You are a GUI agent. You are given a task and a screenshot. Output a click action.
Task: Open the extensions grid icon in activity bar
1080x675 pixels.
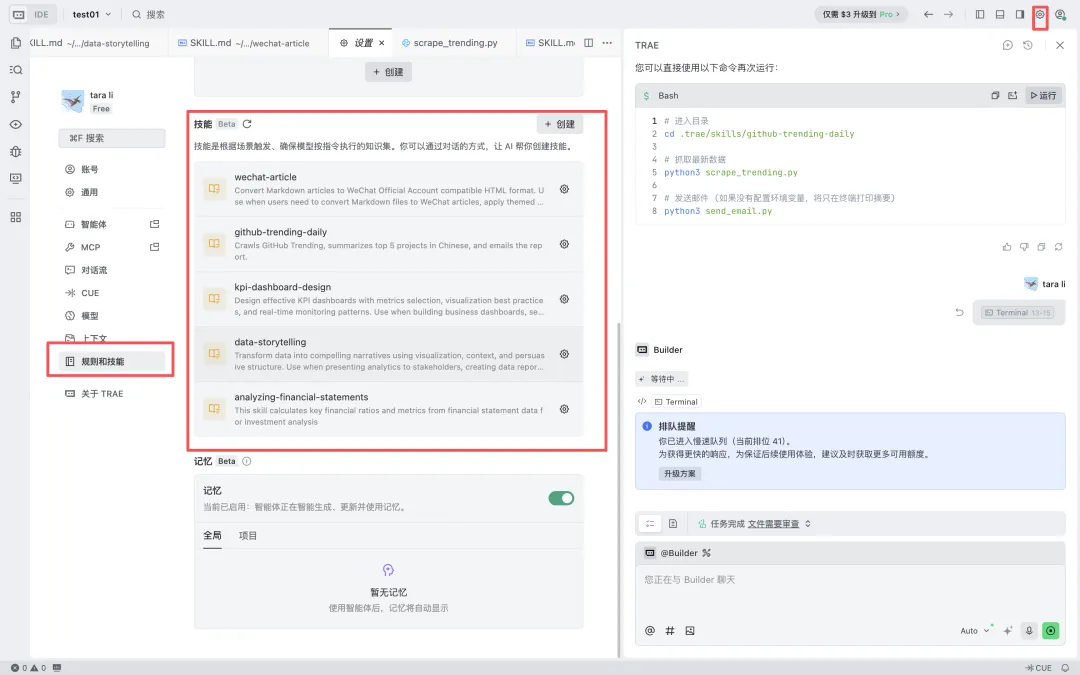(15, 217)
